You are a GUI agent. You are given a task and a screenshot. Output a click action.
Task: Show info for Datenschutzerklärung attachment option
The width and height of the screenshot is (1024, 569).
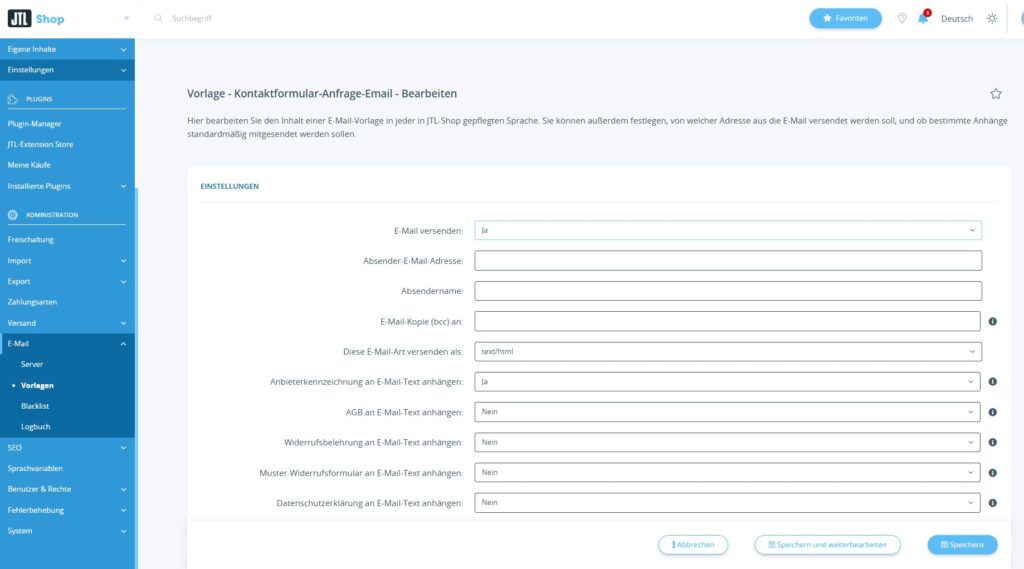click(992, 503)
